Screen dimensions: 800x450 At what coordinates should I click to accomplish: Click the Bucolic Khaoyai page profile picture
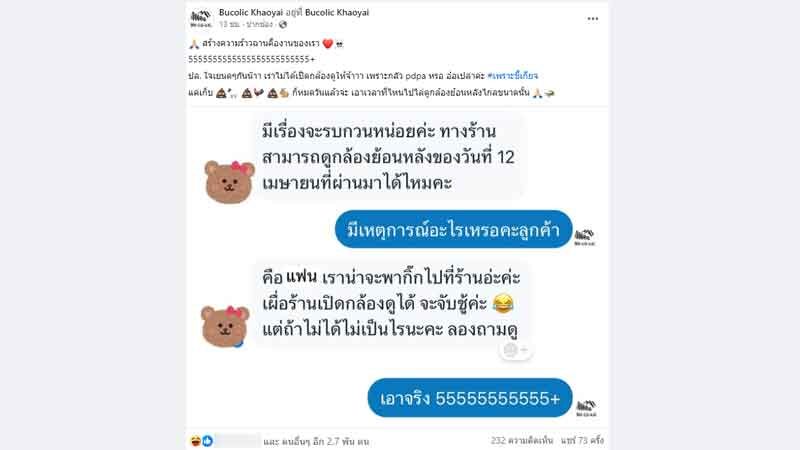point(201,18)
